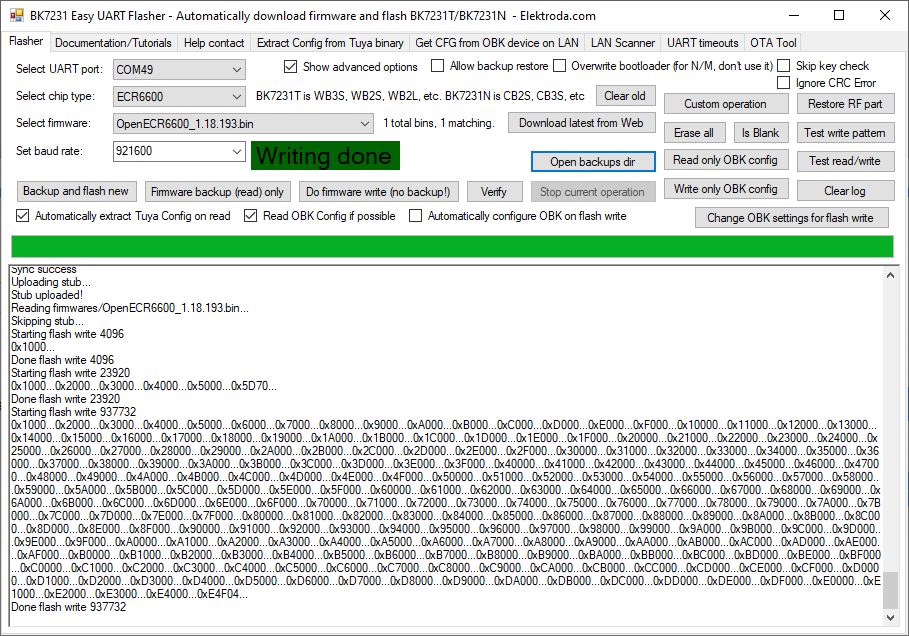Click log scrollbar up arrow
The width and height of the screenshot is (909, 636).
tap(890, 275)
